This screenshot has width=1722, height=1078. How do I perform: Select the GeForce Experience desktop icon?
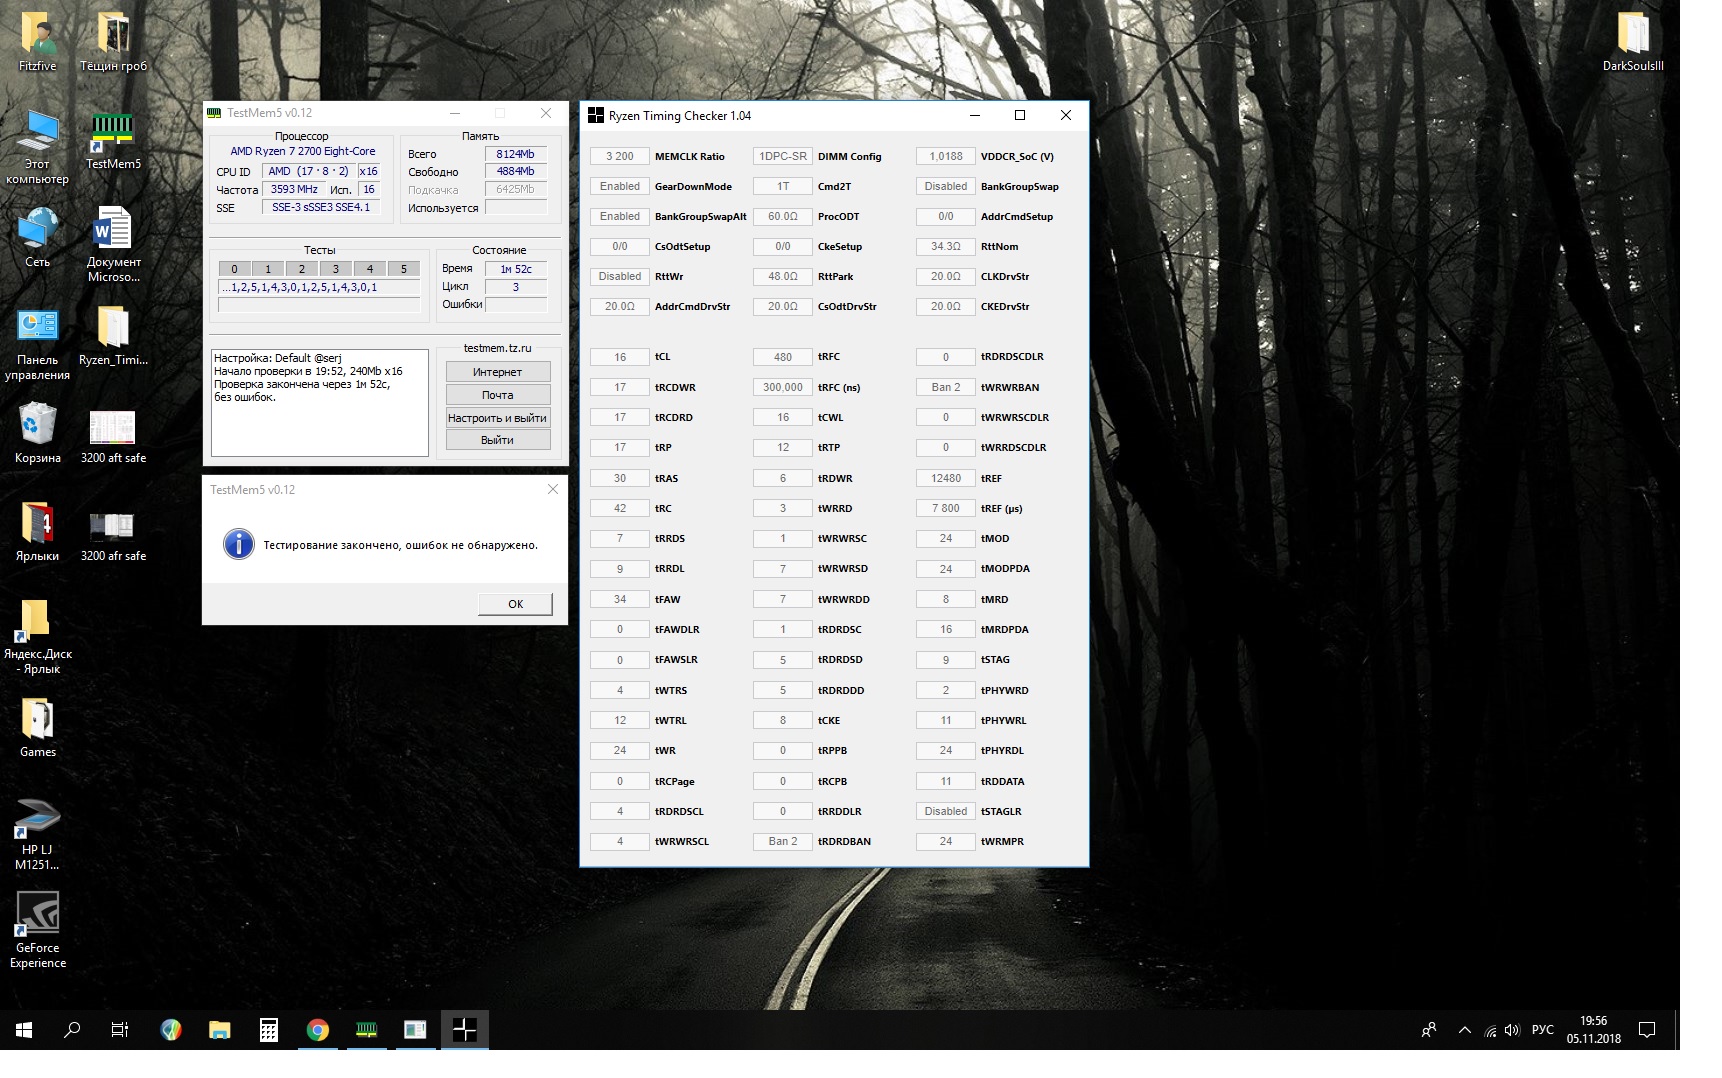coord(37,931)
